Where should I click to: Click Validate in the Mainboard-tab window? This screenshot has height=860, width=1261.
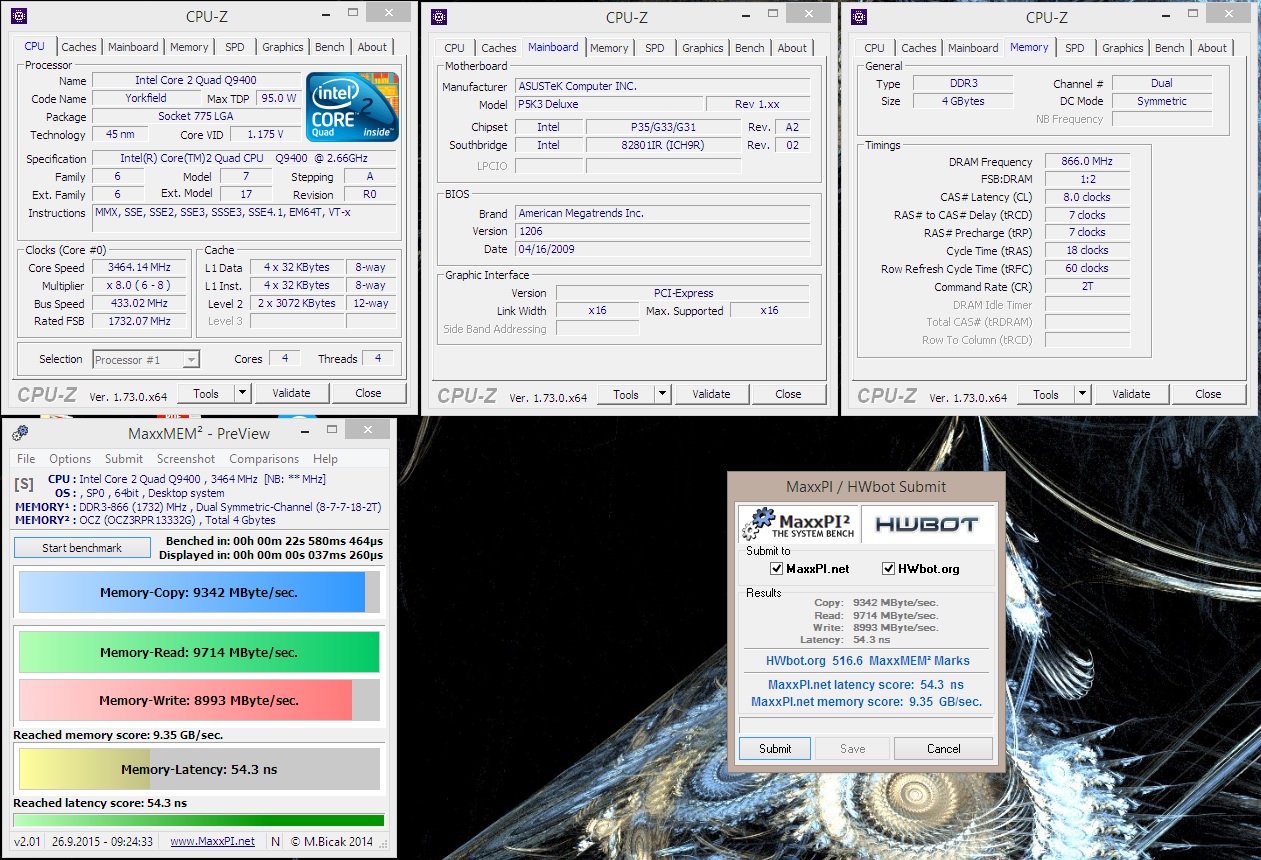[711, 394]
